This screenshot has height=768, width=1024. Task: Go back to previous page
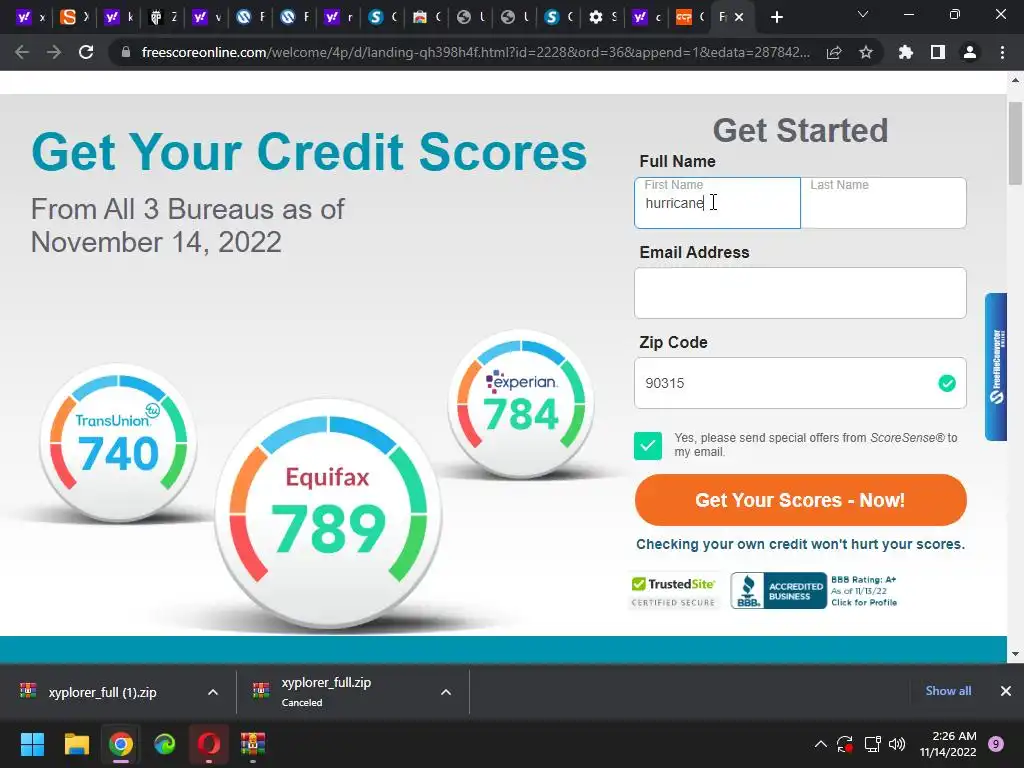22,52
